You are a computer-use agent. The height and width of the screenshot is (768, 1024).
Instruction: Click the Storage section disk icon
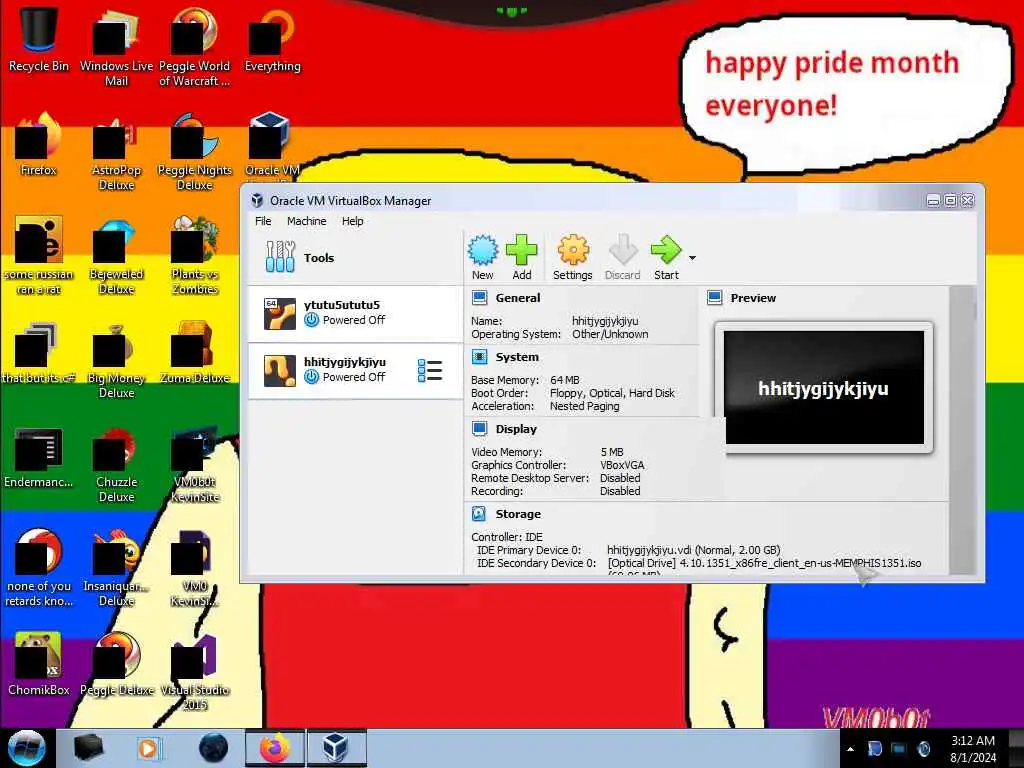[x=479, y=514]
